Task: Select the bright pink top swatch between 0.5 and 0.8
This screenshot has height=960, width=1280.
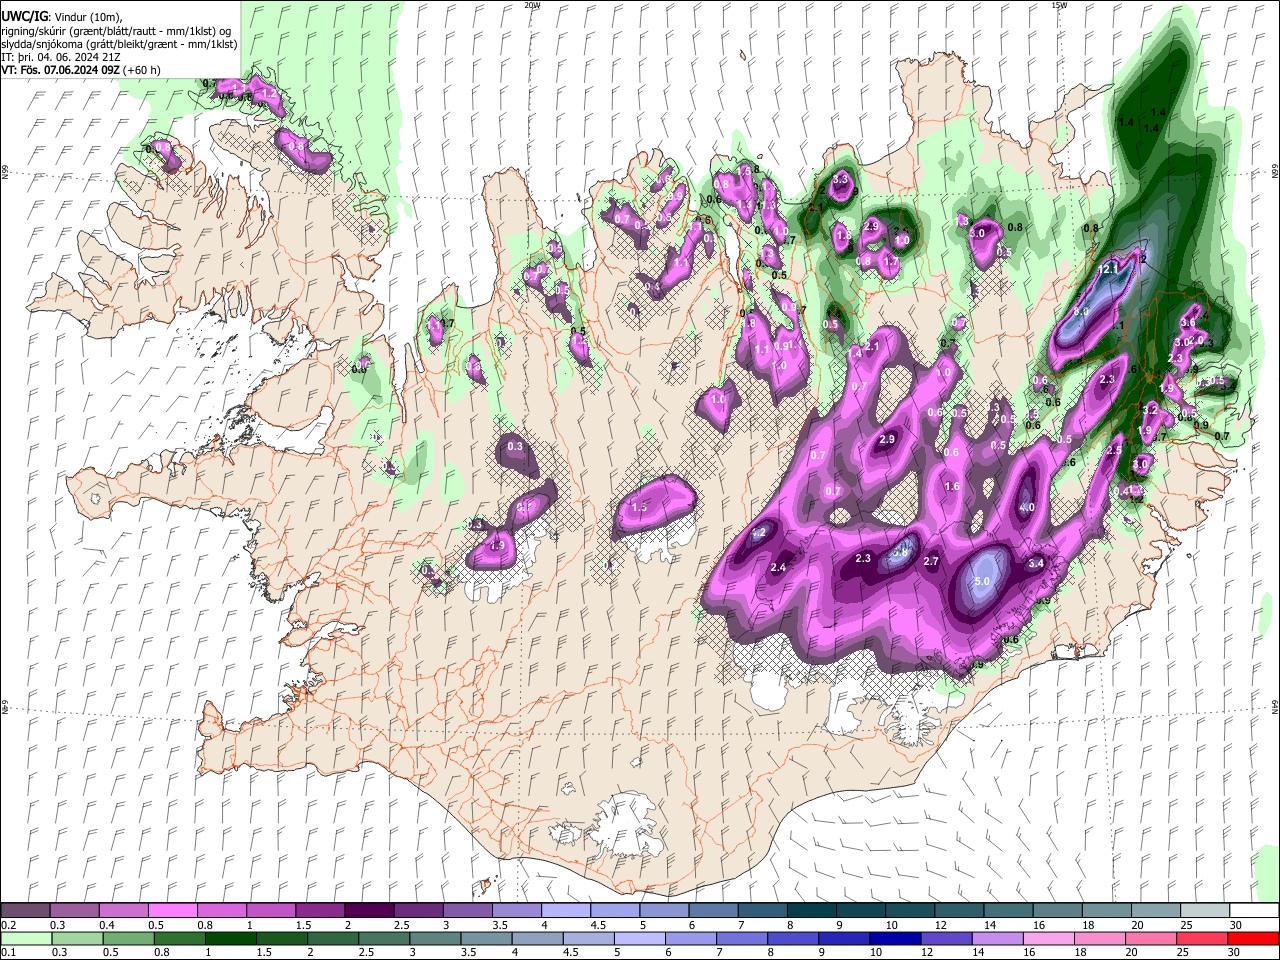Action: 173,910
